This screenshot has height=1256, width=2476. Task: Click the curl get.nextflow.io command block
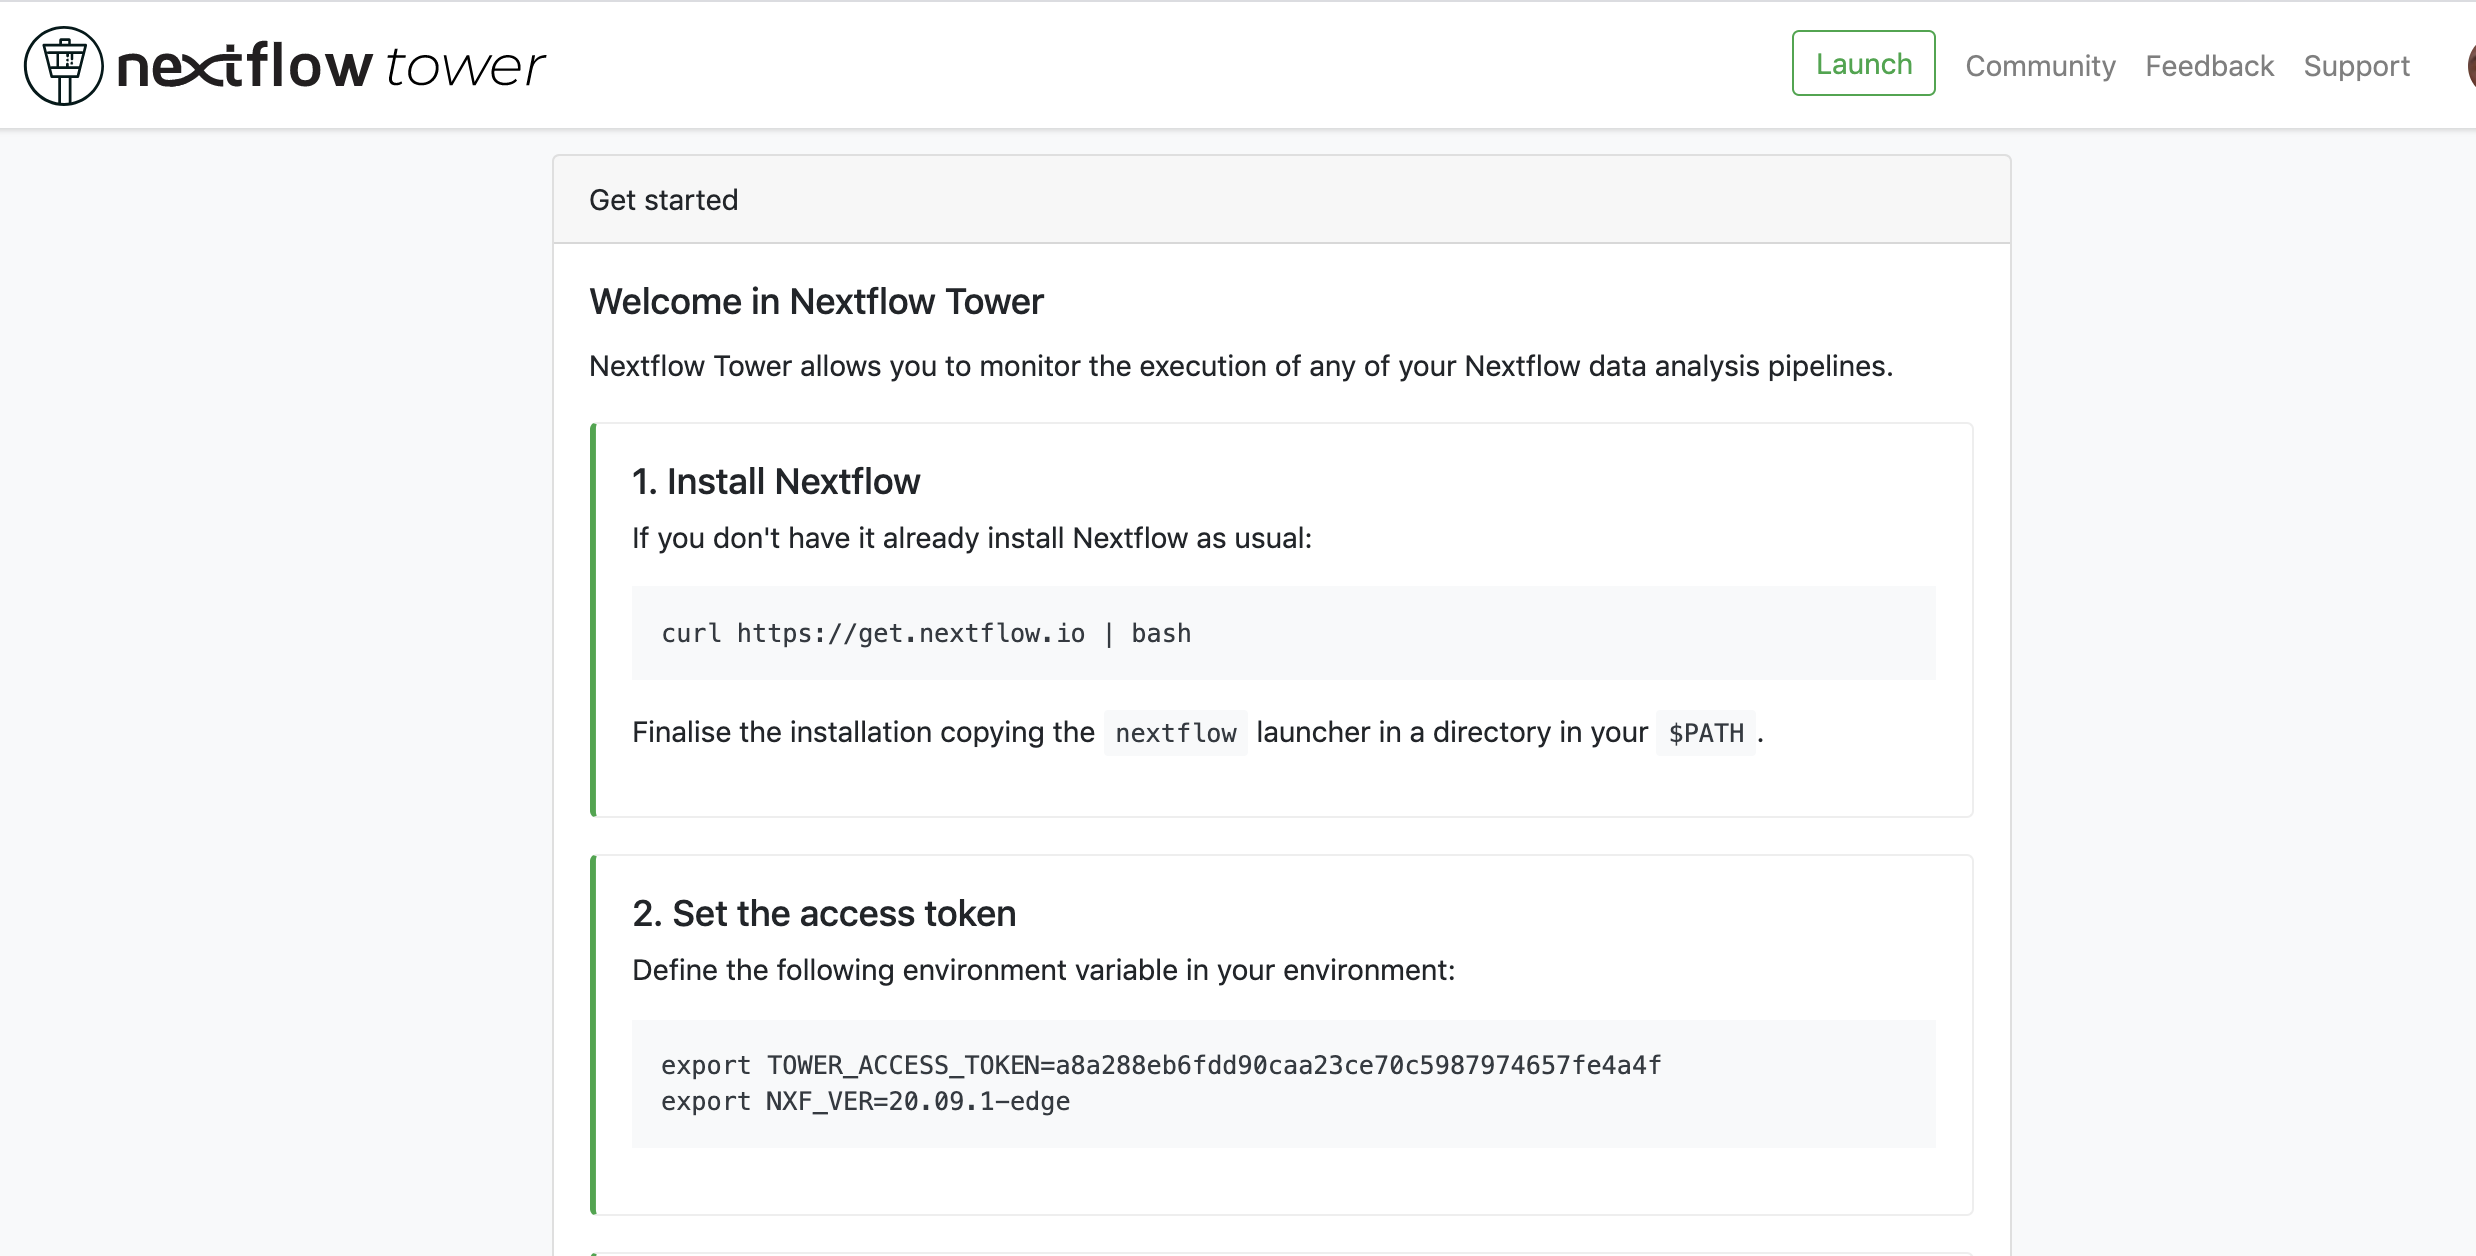point(1283,633)
